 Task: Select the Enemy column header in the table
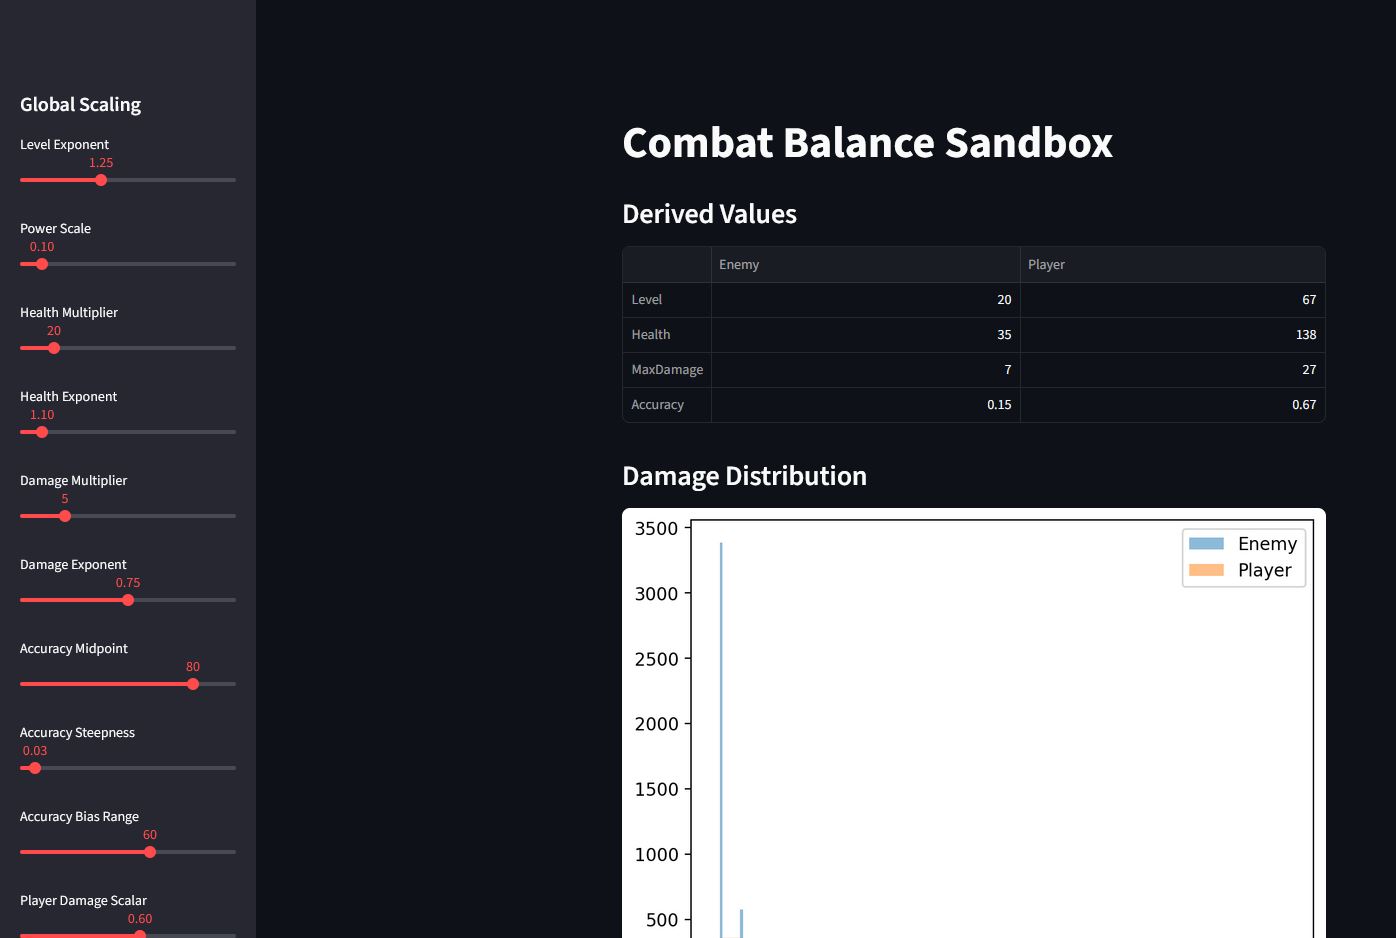tap(739, 264)
